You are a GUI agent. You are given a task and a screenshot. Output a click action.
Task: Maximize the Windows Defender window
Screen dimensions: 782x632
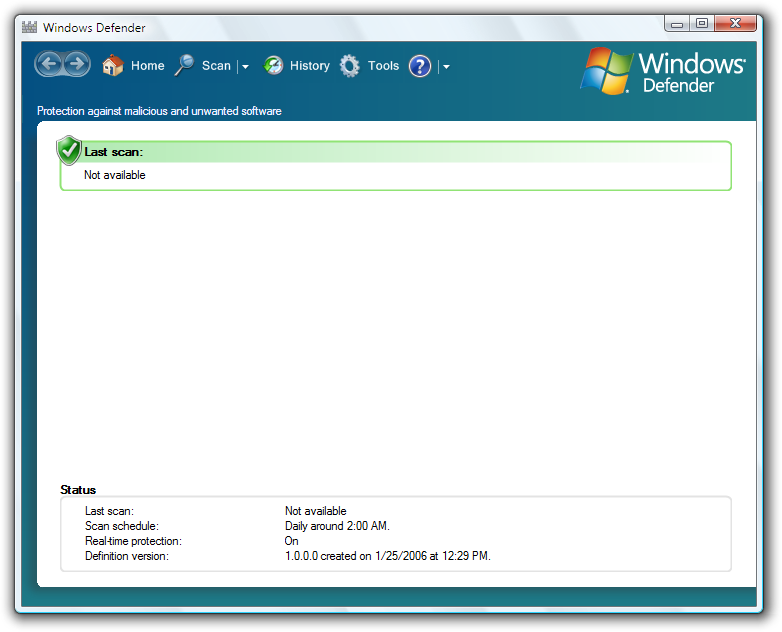pyautogui.click(x=702, y=23)
